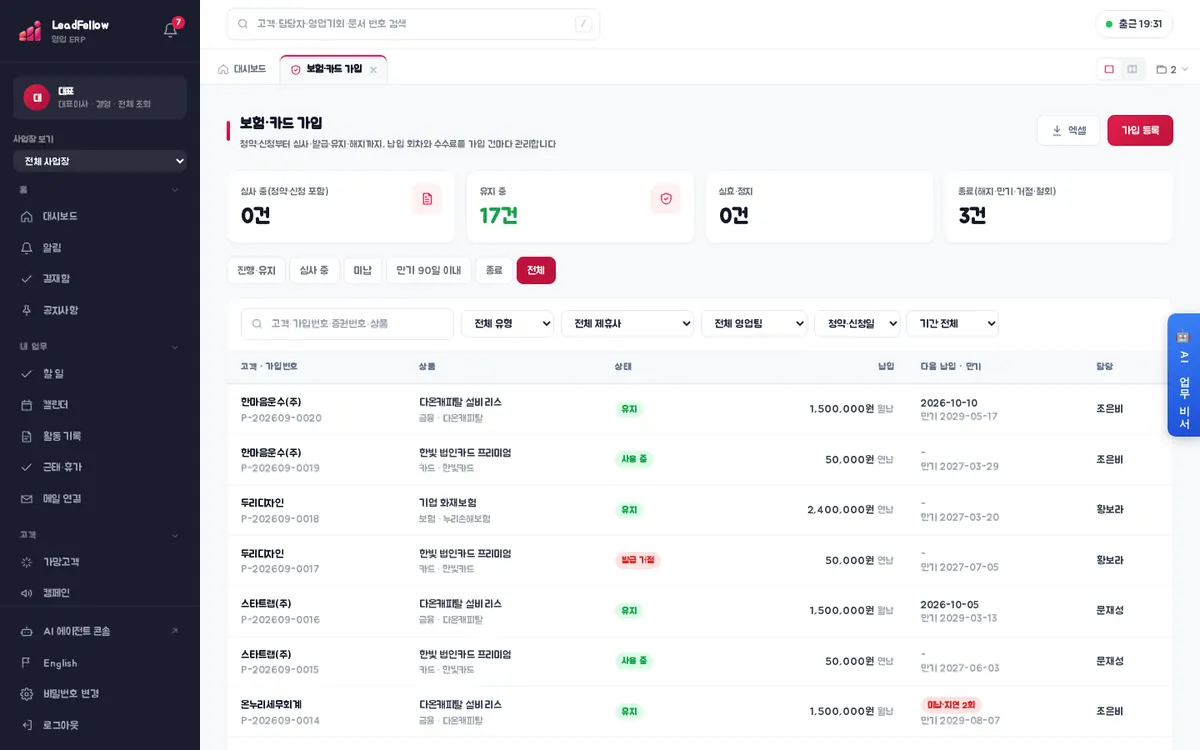Sort by 납입 column header

(886, 367)
